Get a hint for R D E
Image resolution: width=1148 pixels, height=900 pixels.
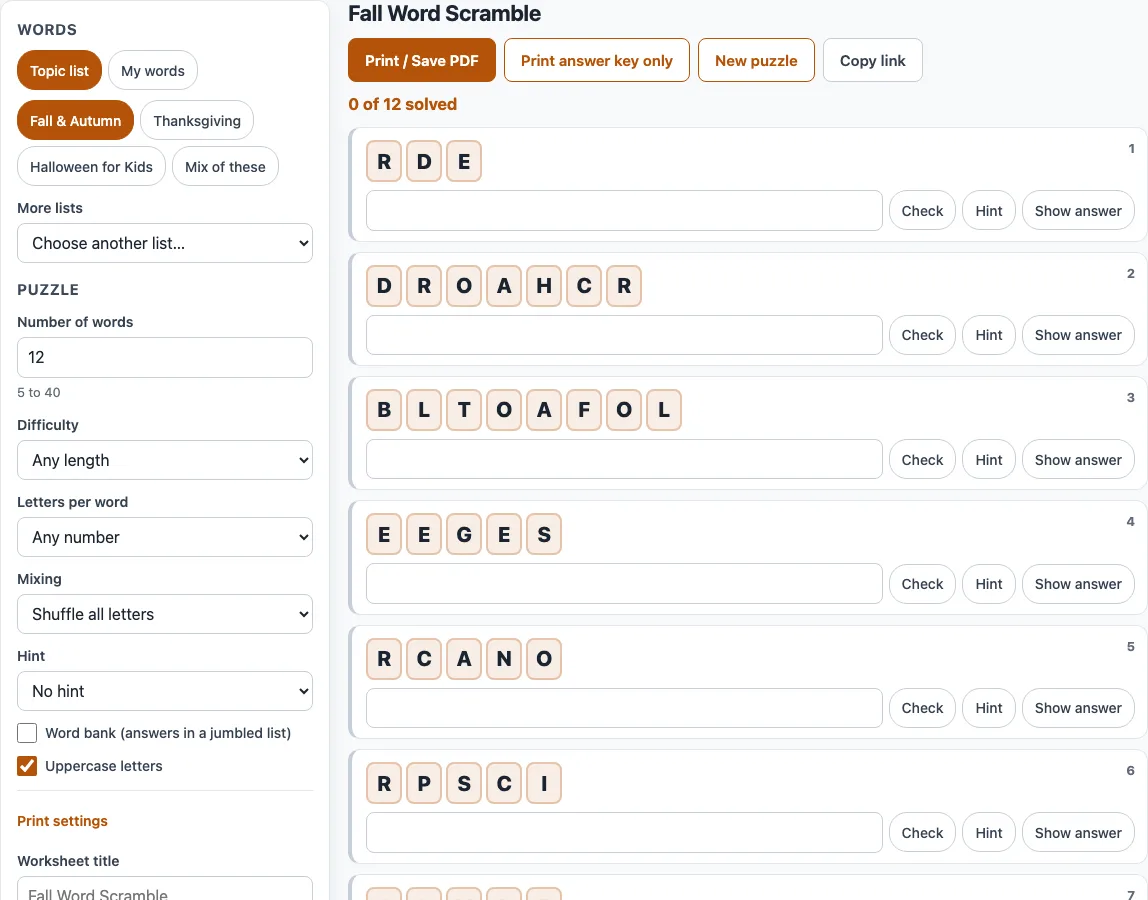point(989,211)
